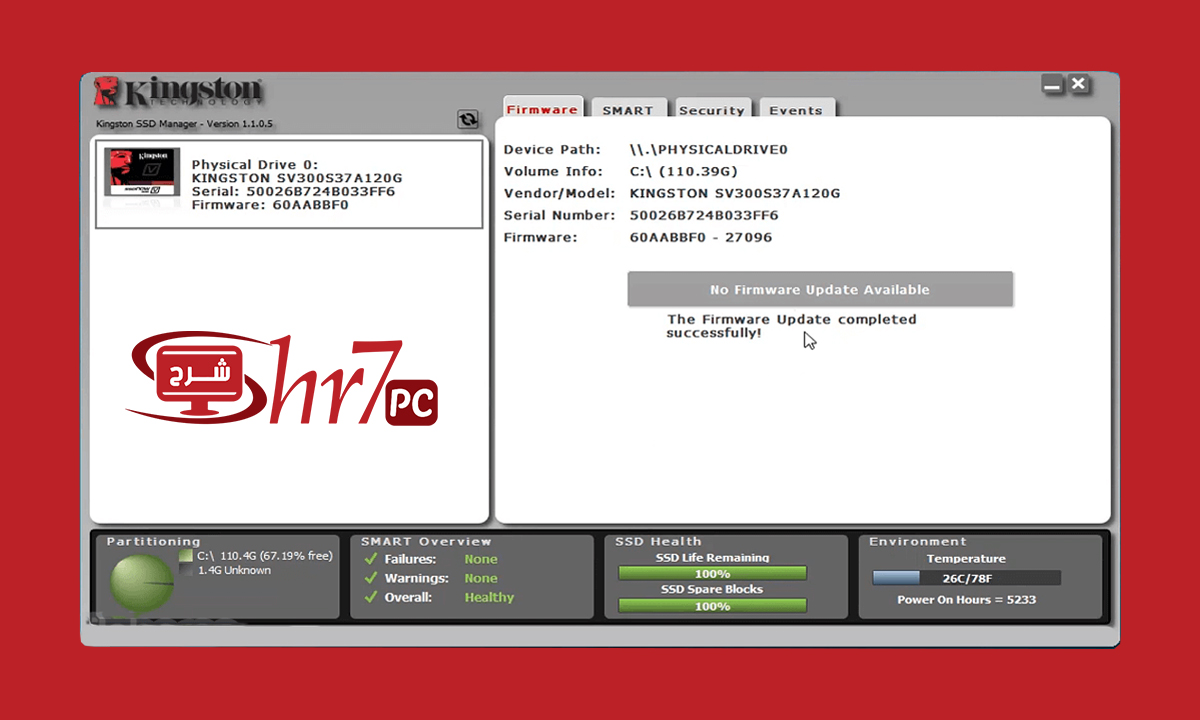Screen dimensions: 1200x720
Task: Click the Firmware: 60AABBF0 line in drive list
Action: point(270,204)
